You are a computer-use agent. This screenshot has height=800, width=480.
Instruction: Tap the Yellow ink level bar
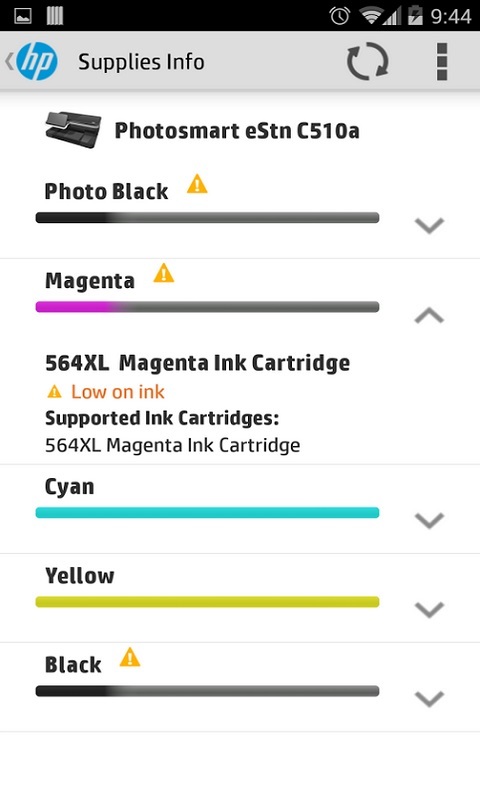pos(207,602)
